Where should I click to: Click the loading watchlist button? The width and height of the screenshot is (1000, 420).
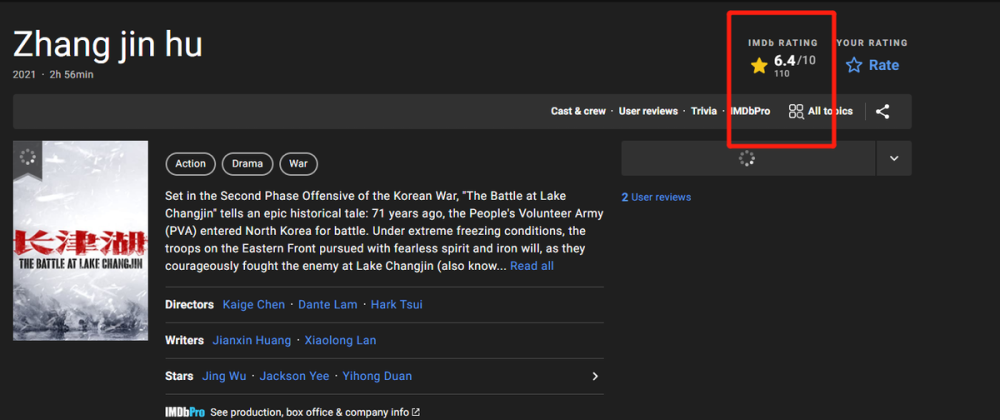(747, 158)
